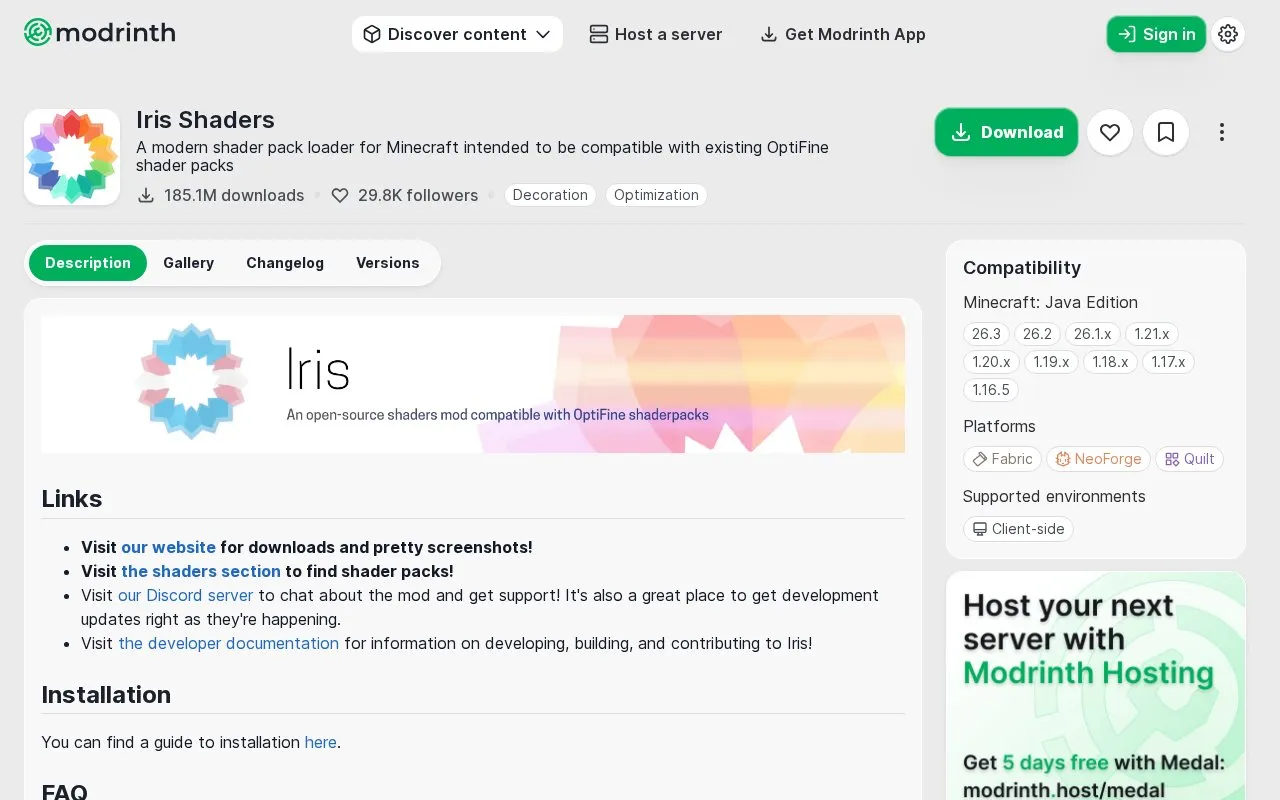Open 'the shaders section' link

pos(200,571)
